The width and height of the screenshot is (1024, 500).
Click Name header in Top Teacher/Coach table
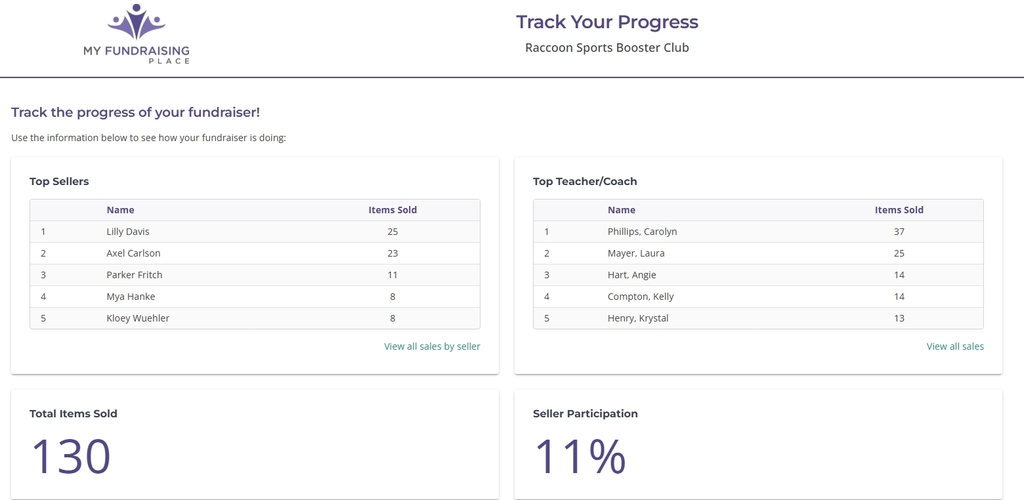tap(621, 210)
